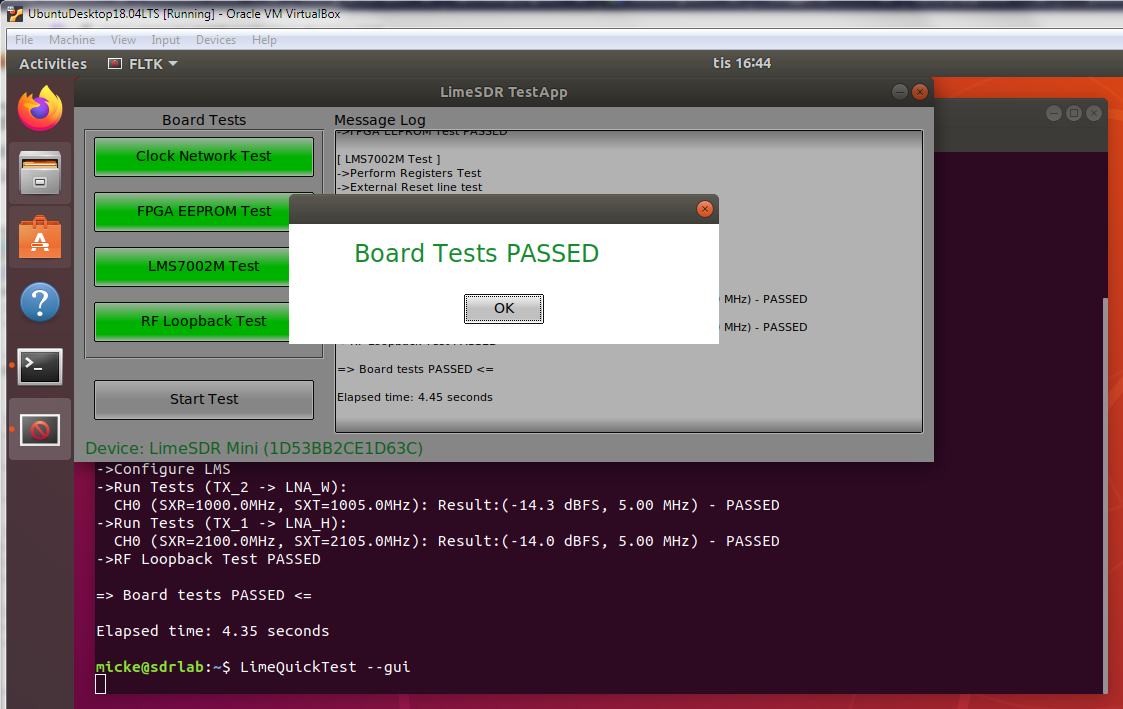Close the terminal window behind
The image size is (1123, 709).
[1094, 113]
